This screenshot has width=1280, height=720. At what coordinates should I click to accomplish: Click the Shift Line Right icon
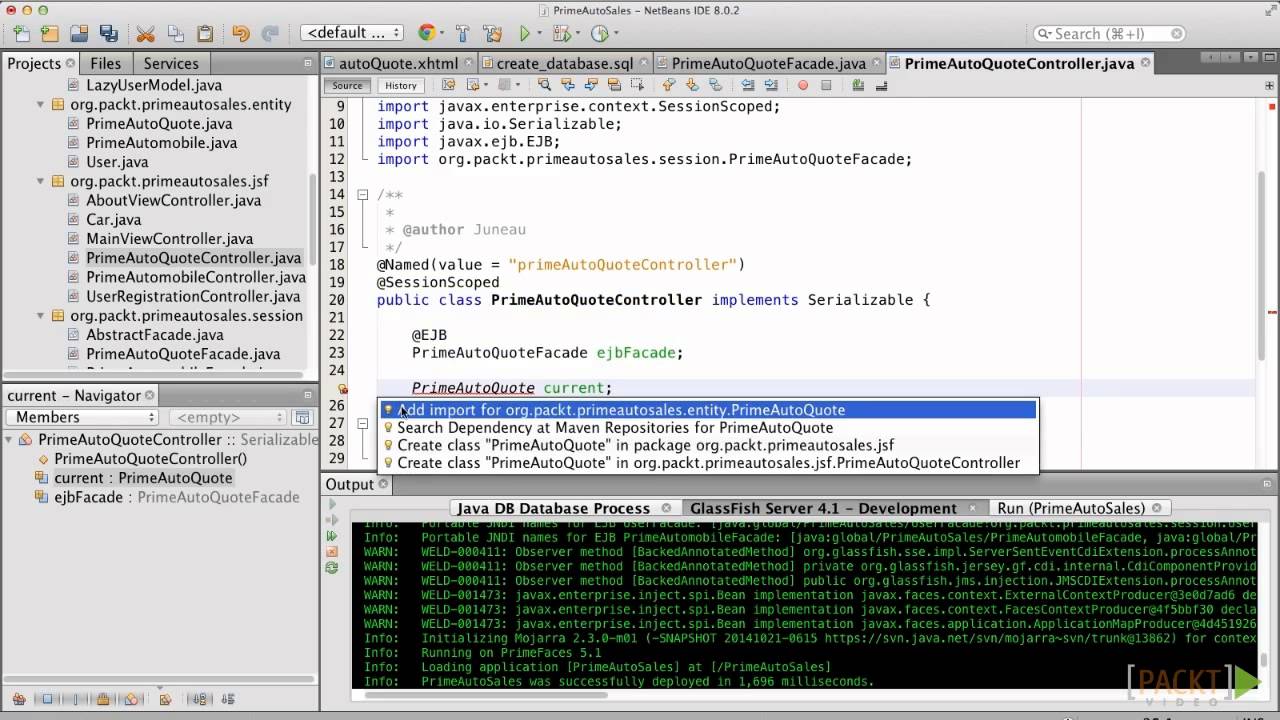point(771,86)
